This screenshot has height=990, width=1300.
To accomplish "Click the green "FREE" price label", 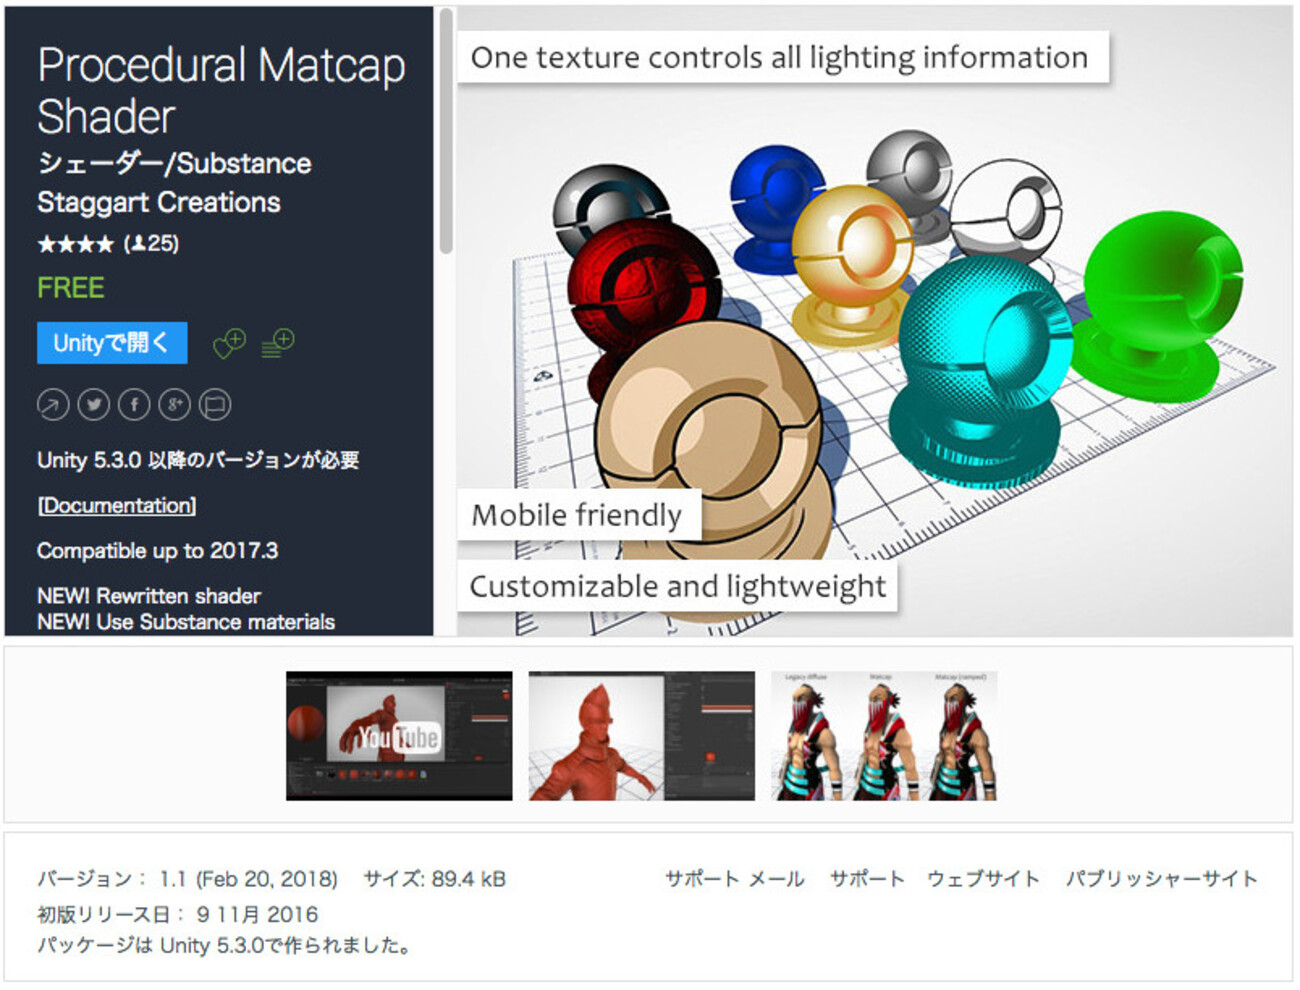I will coord(71,288).
